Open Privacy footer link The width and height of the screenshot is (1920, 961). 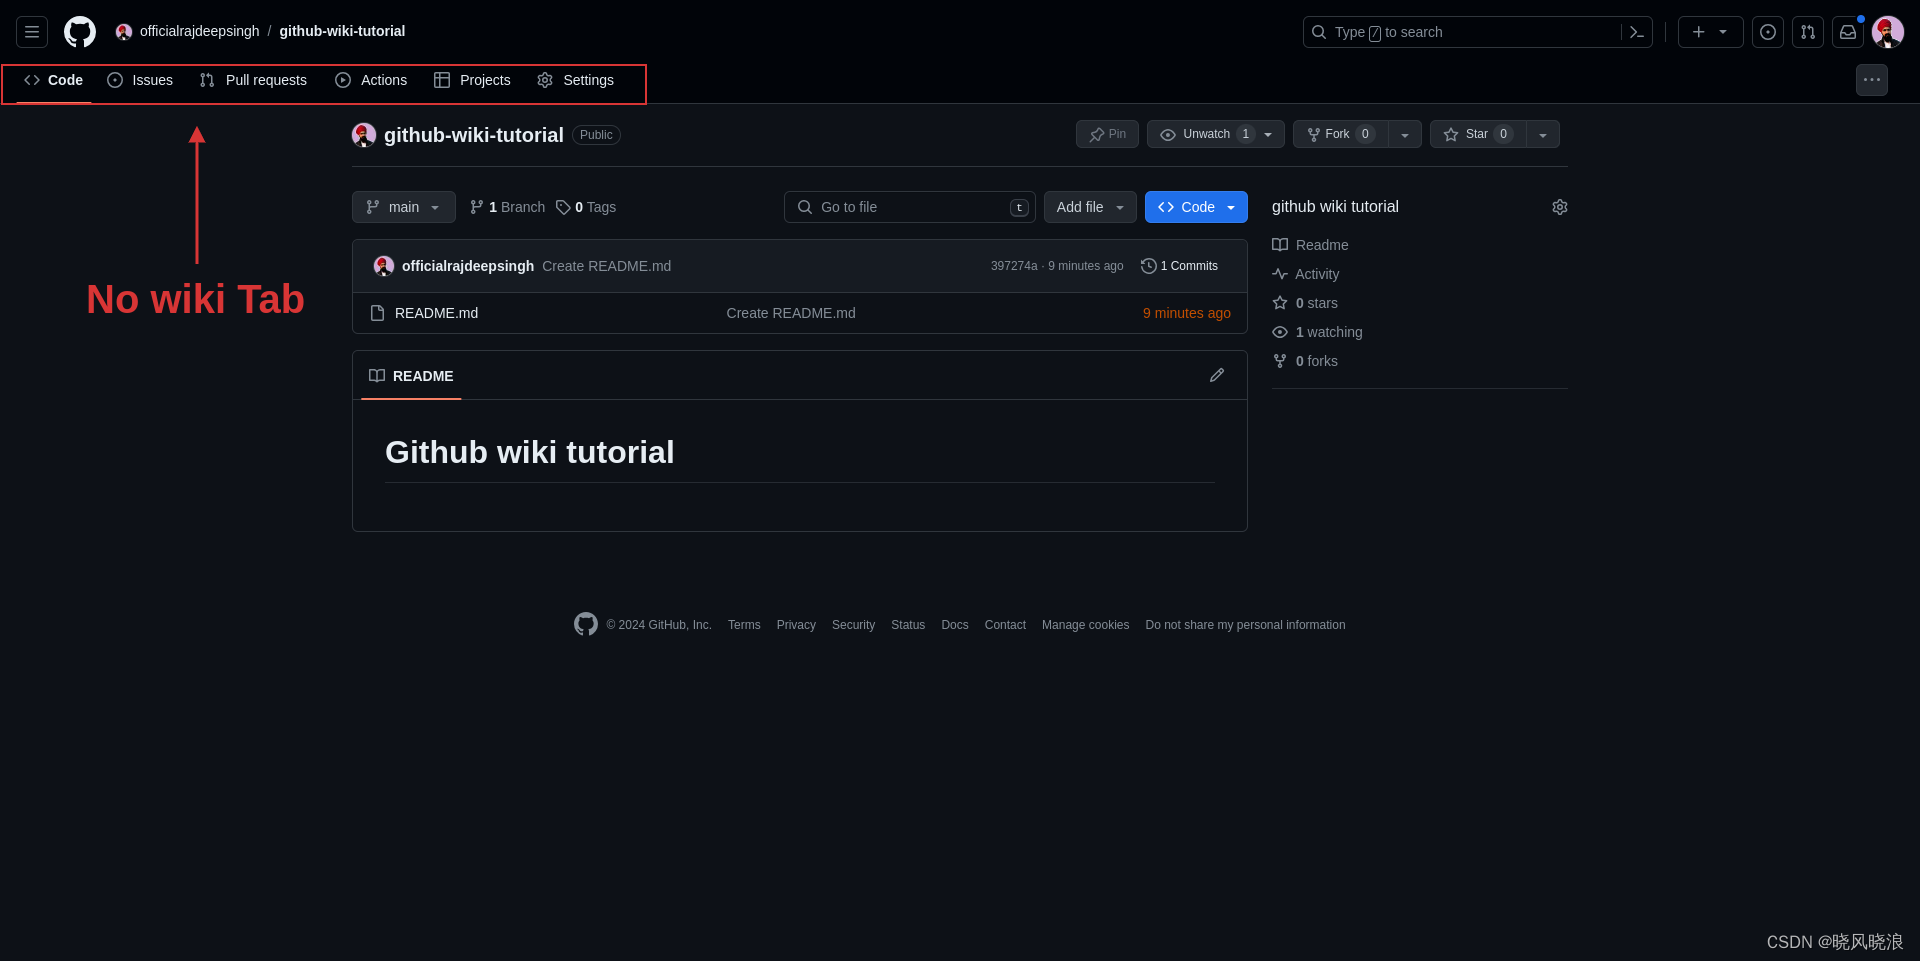tap(796, 625)
